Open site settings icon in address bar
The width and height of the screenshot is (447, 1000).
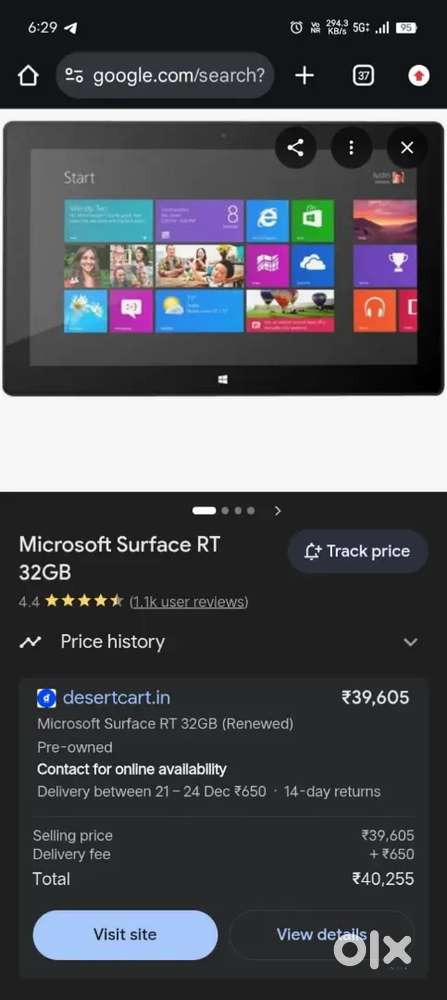point(74,76)
